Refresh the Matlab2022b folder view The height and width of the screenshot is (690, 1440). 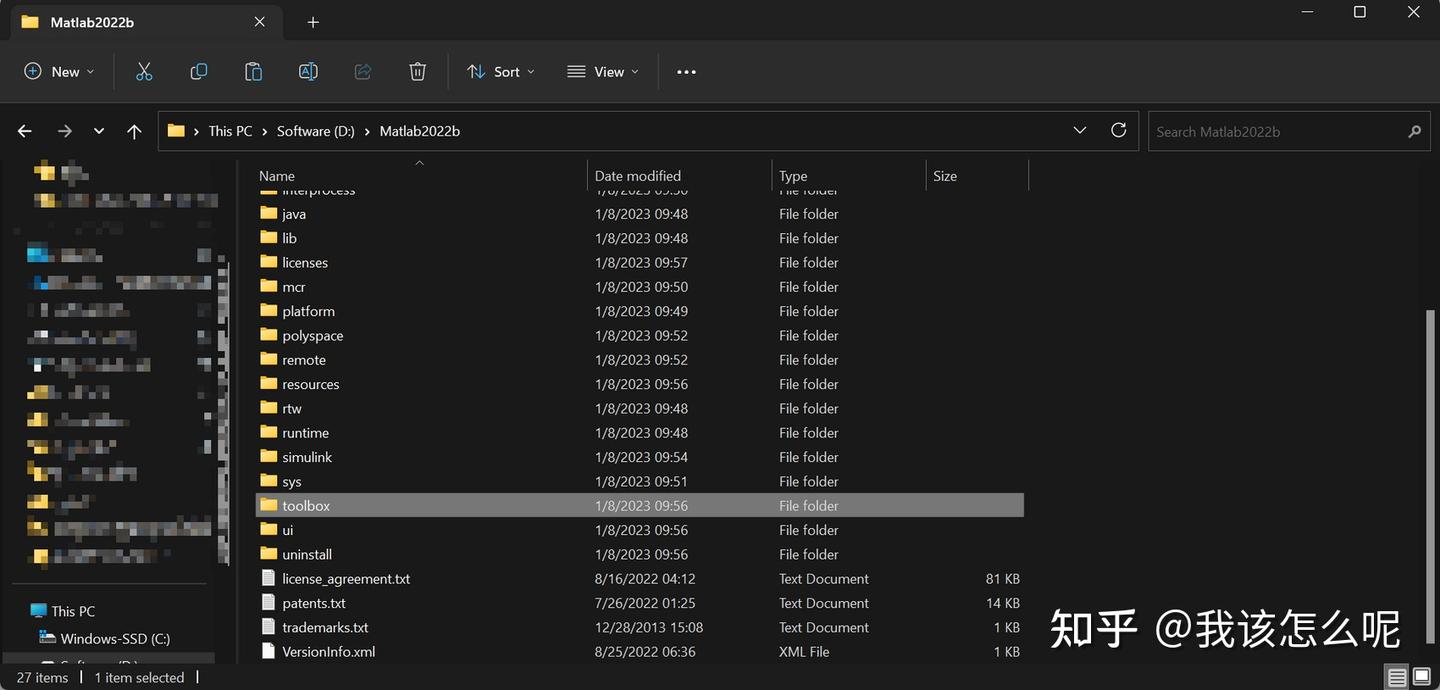tap(1119, 130)
